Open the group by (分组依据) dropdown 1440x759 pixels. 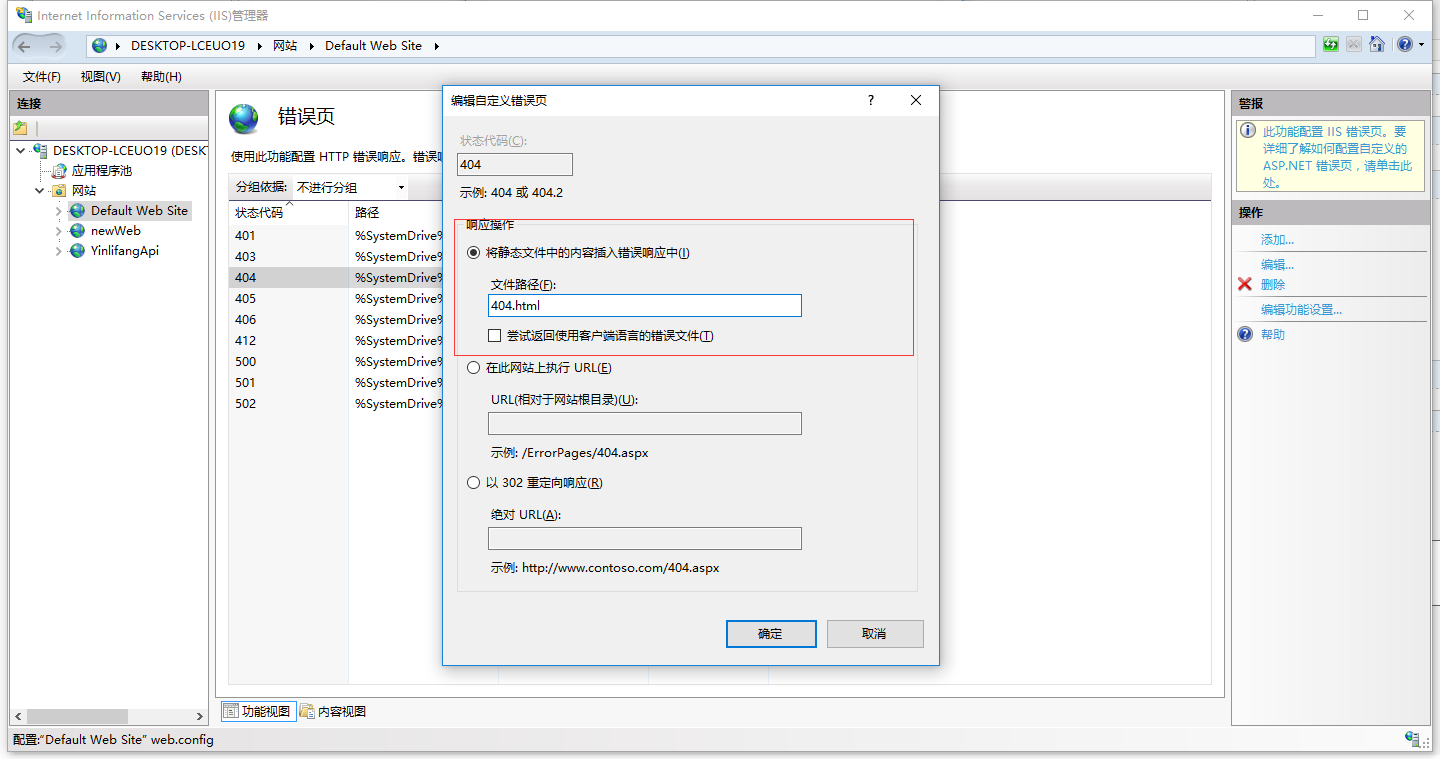(x=350, y=187)
